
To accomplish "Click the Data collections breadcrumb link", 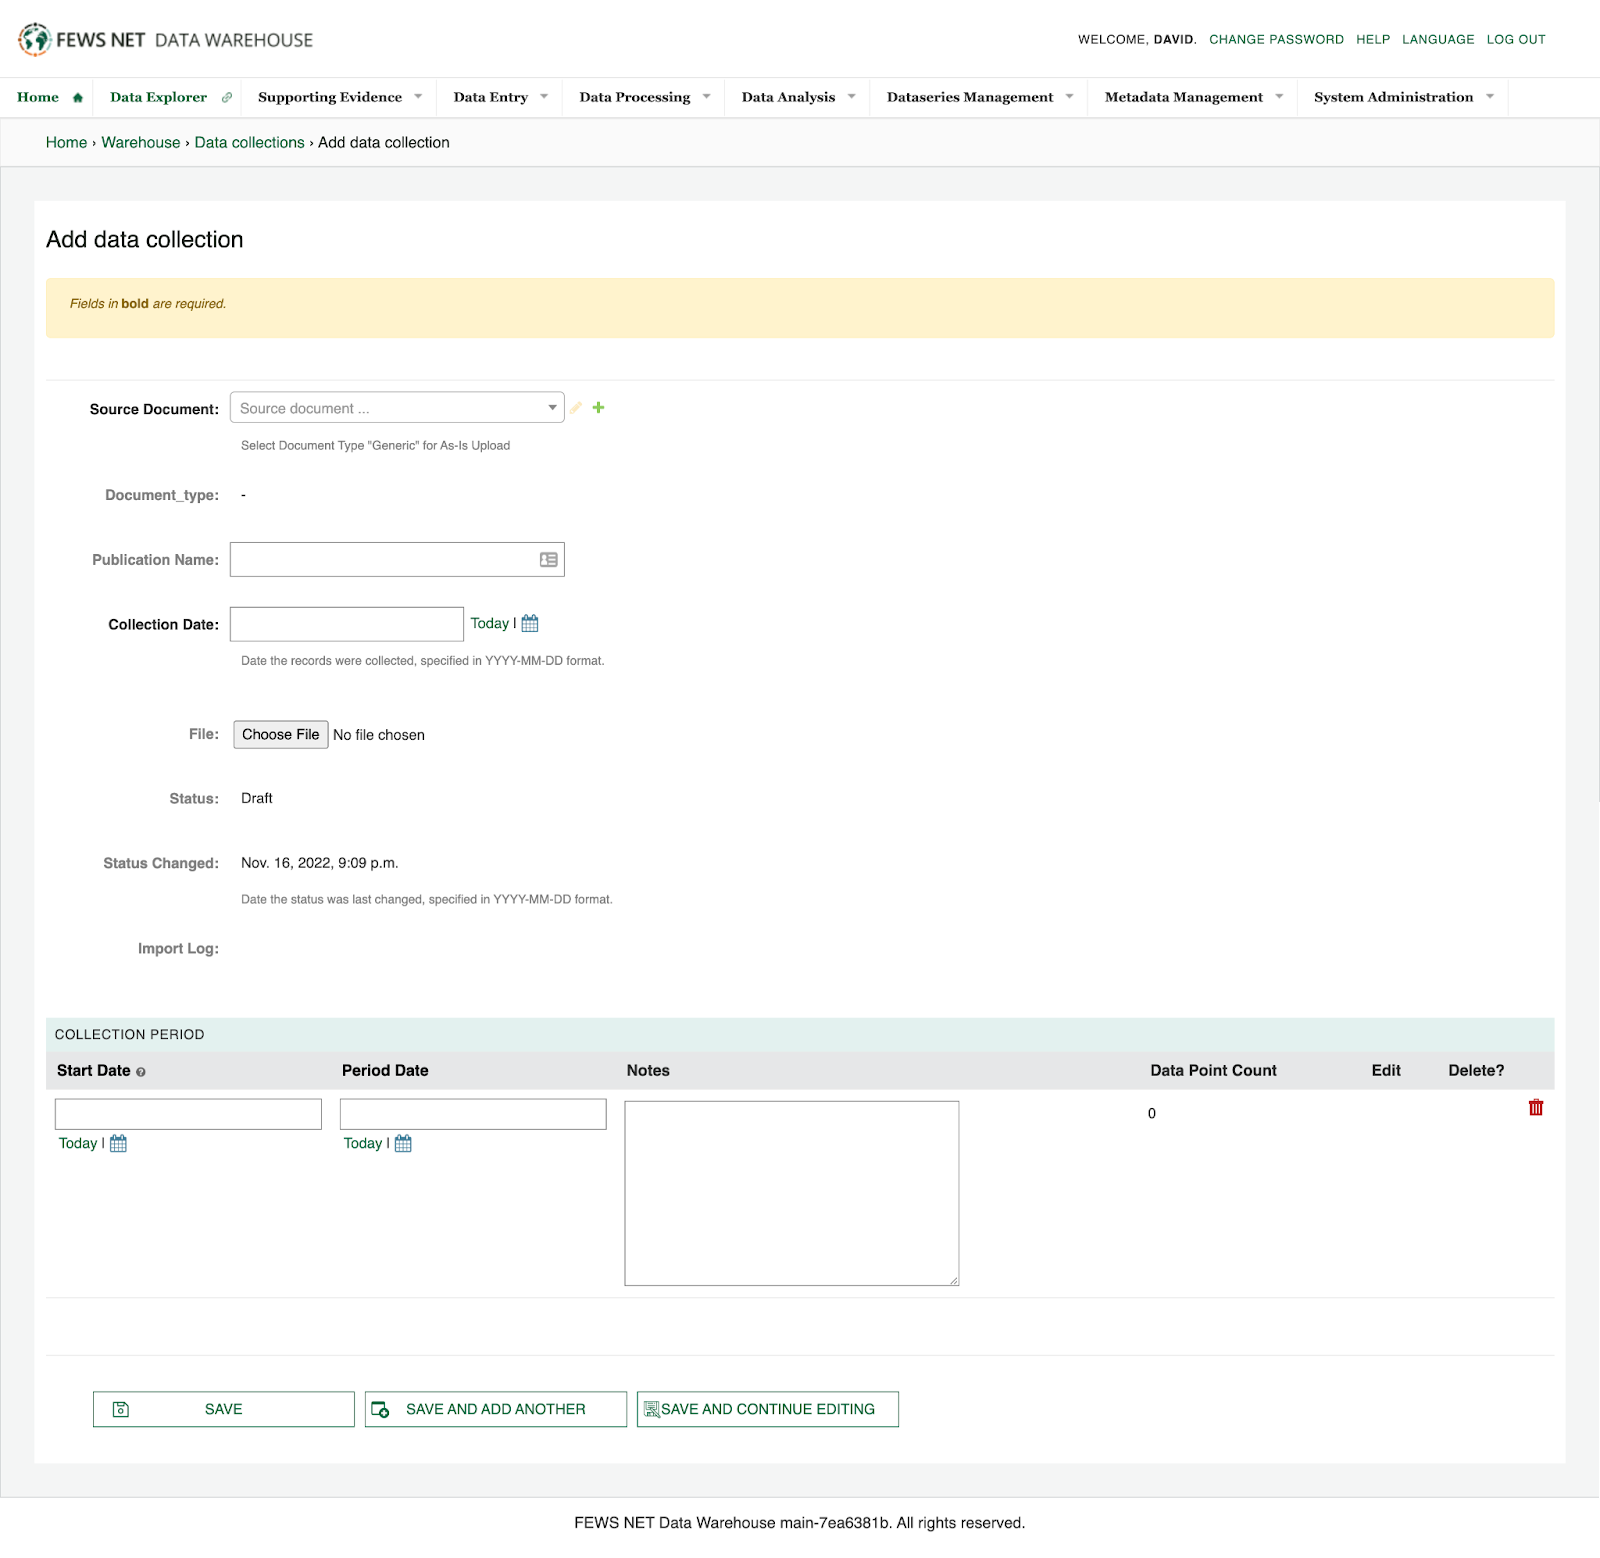I will [x=249, y=143].
